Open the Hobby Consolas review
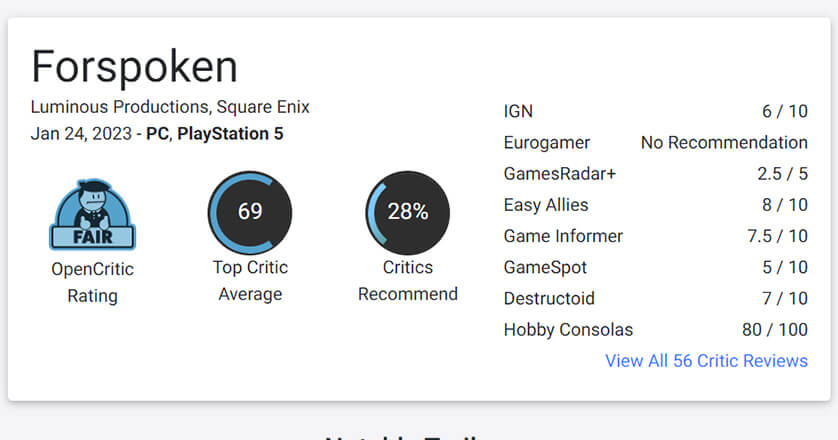 coord(655,329)
